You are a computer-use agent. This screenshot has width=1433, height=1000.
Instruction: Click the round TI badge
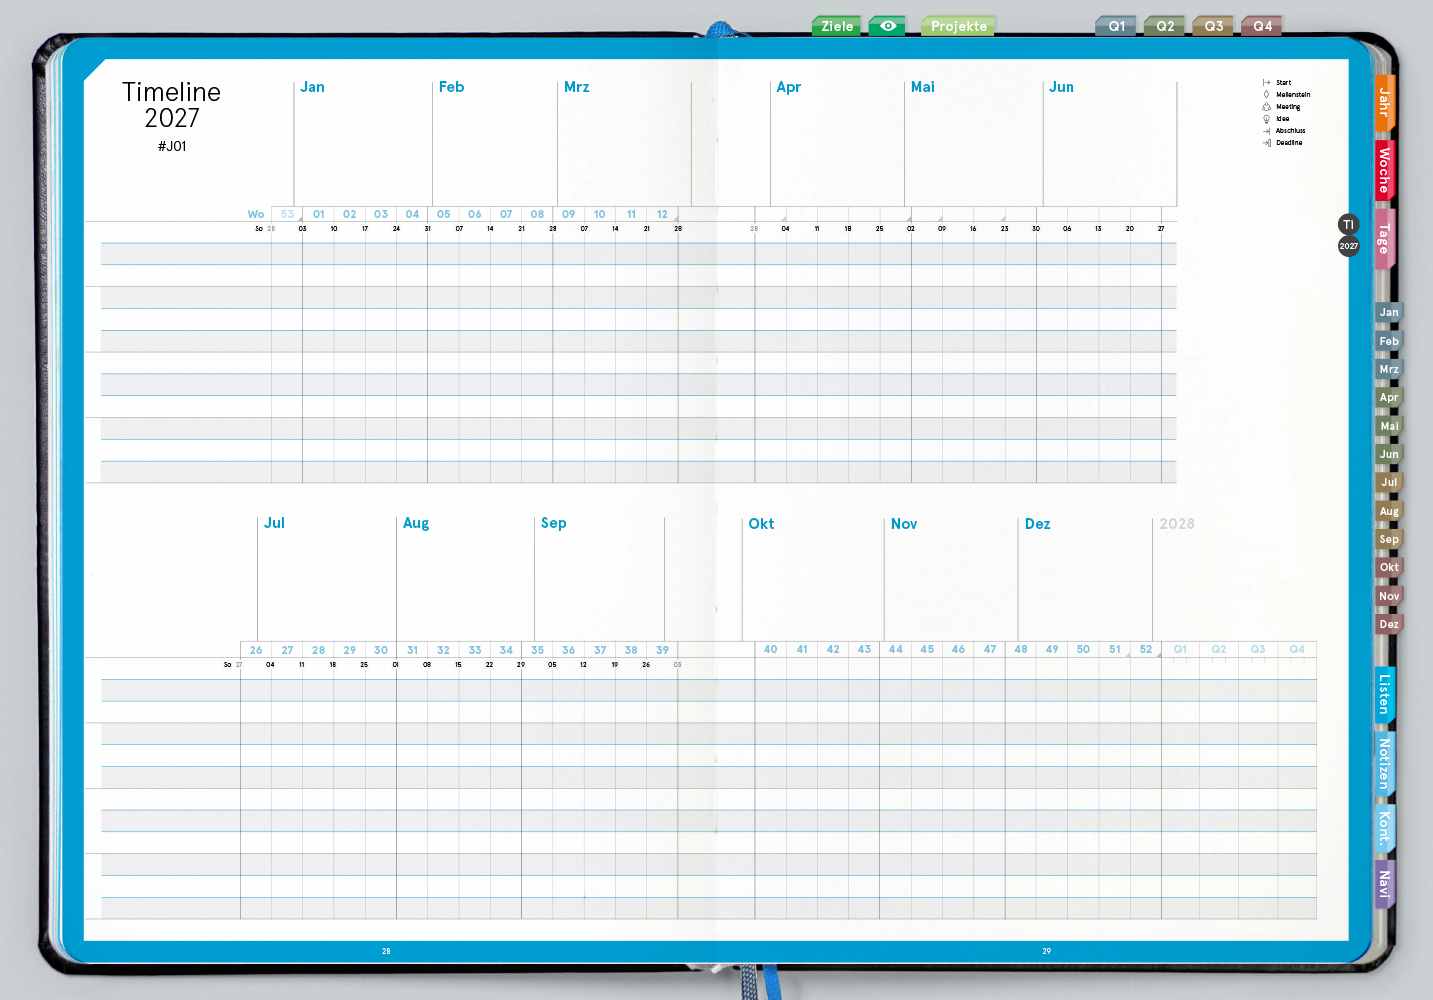tap(1348, 225)
